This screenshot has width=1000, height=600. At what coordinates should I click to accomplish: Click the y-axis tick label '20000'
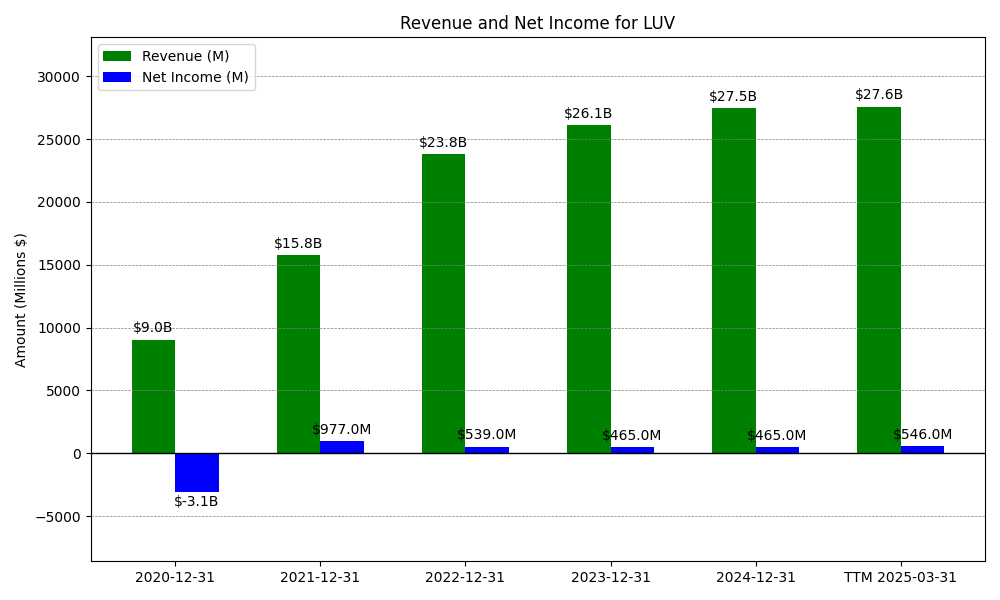[58, 203]
